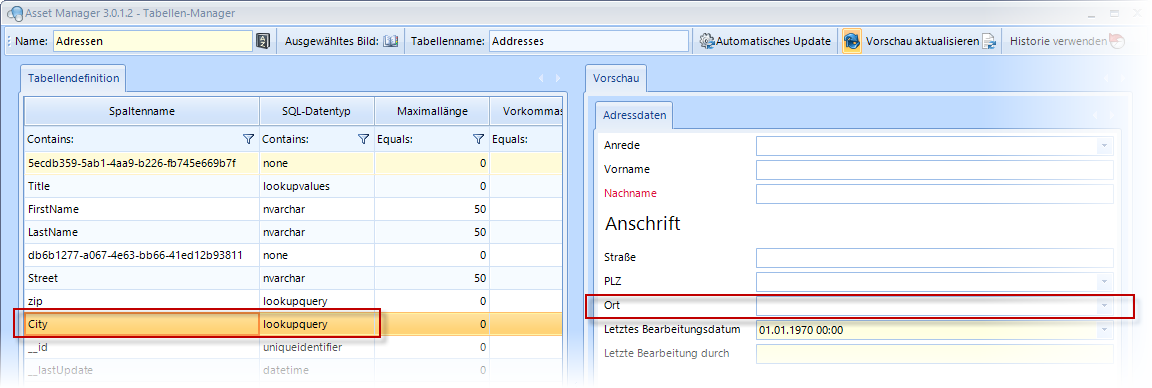Click the highlighted preview toggle icon in toolbar
This screenshot has height=388, width=1152.
[852, 41]
